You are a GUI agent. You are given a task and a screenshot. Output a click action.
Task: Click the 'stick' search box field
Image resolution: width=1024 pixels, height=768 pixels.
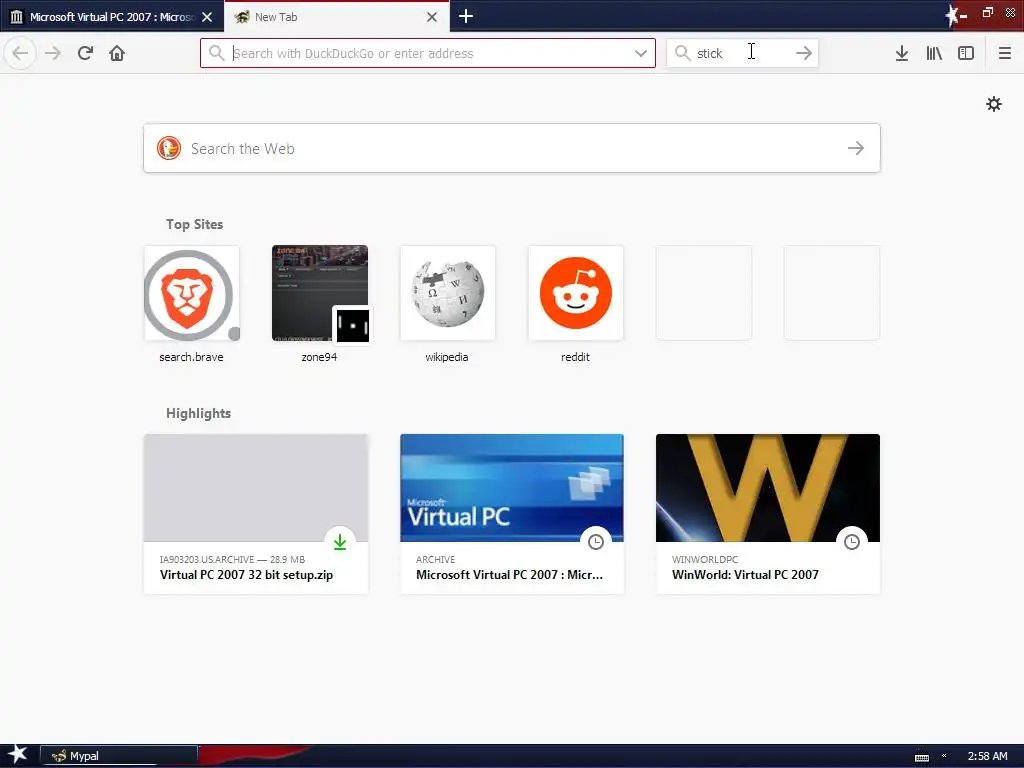pyautogui.click(x=743, y=53)
